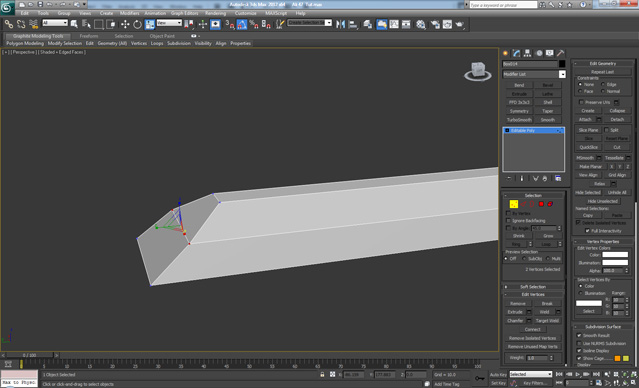The image size is (639, 388).
Task: Collapse the Edit Geometry rollout
Action: (x=603, y=64)
